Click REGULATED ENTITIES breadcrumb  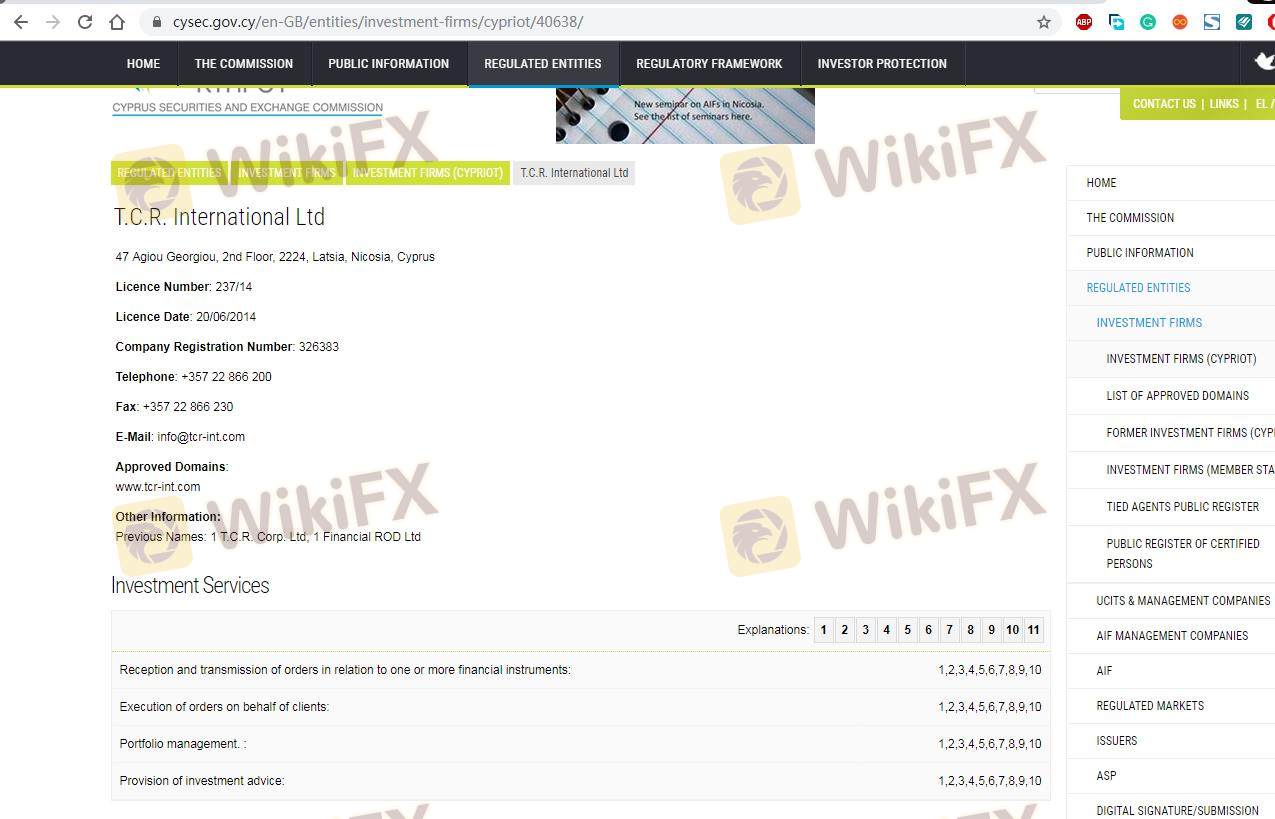click(x=169, y=173)
